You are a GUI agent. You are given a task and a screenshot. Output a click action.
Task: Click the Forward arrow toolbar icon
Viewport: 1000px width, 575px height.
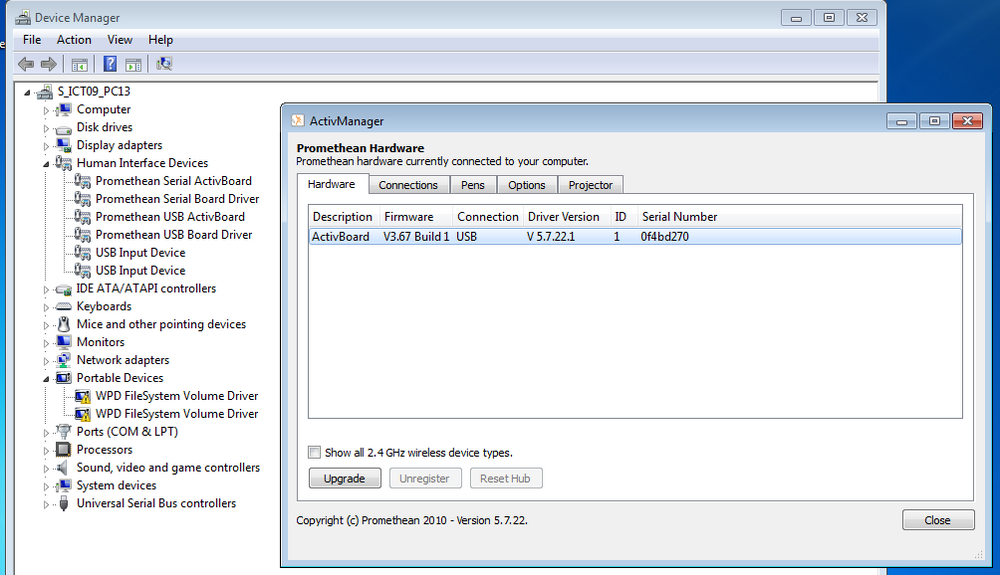point(48,64)
